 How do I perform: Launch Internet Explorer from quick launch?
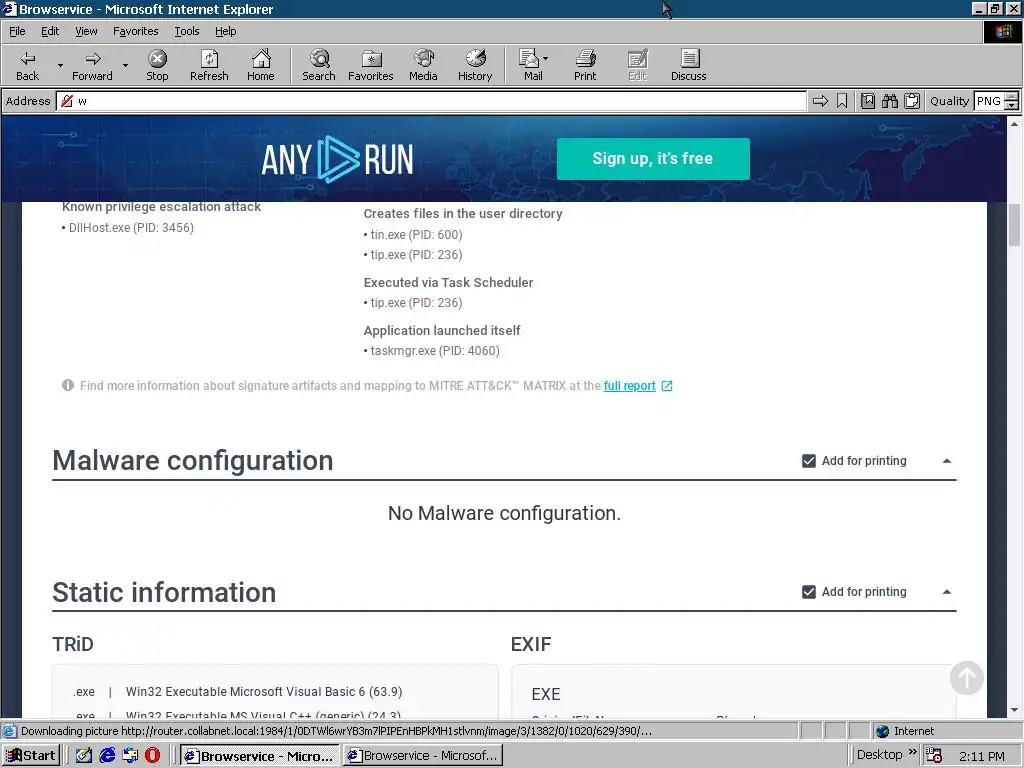107,756
